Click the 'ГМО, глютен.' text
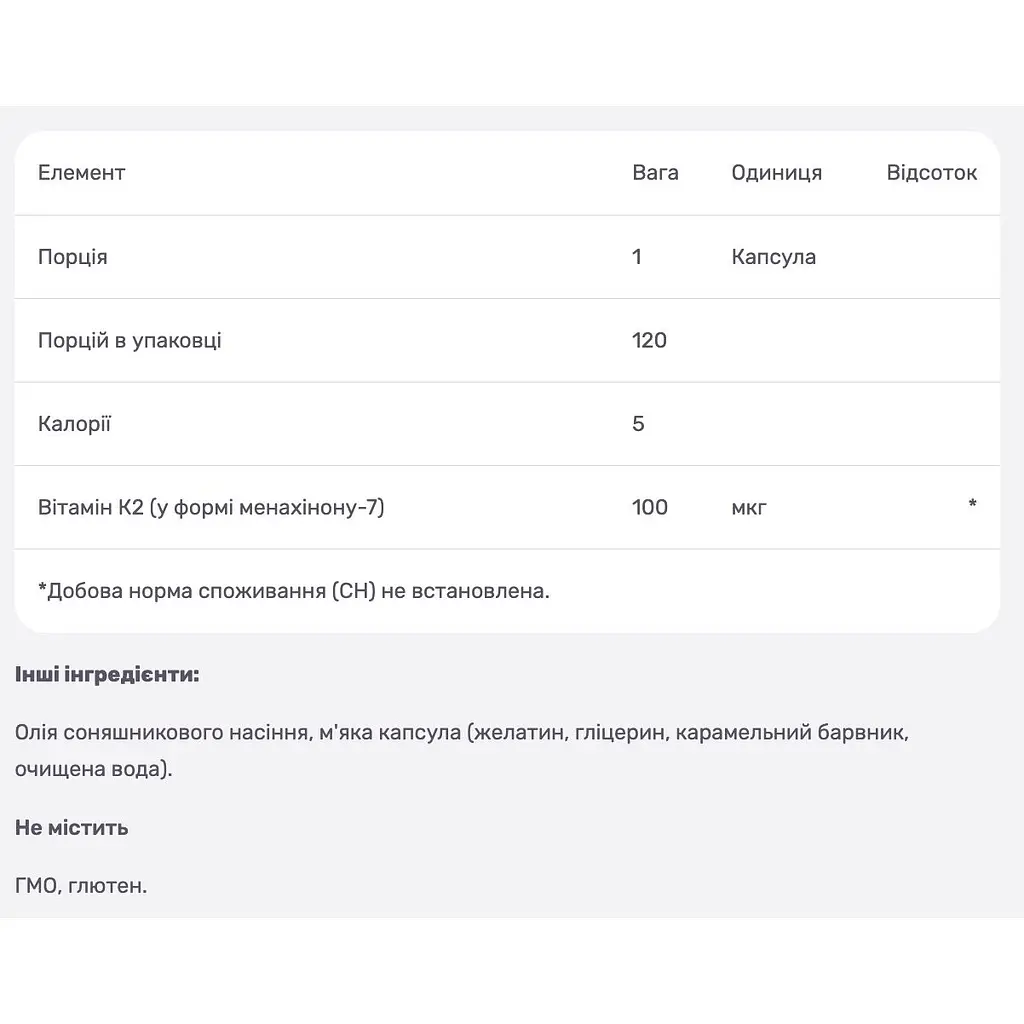This screenshot has width=1024, height=1024. click(81, 886)
